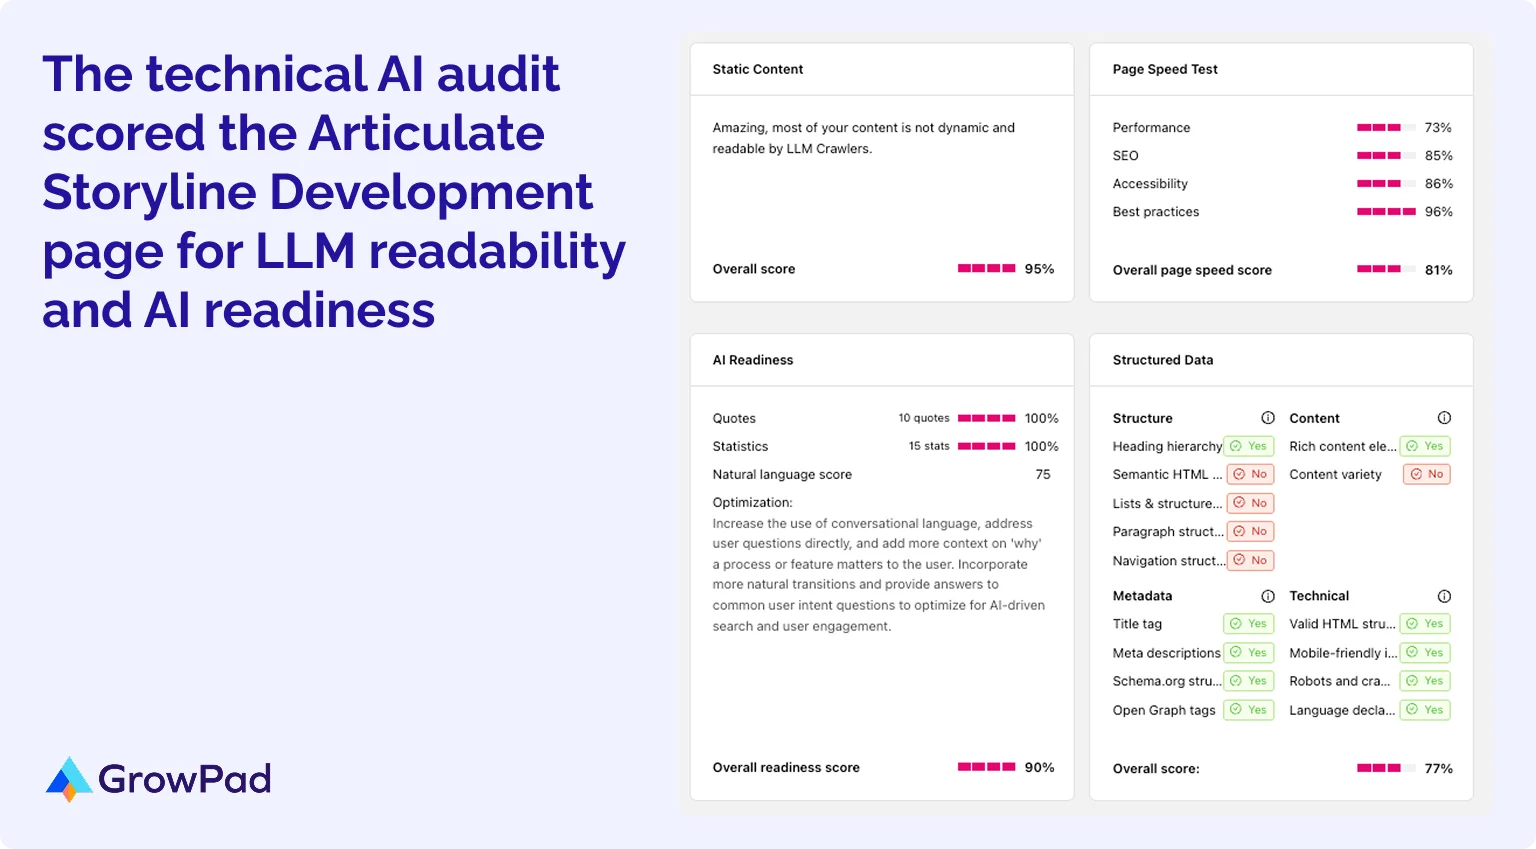This screenshot has height=849, width=1536.
Task: Click the info icon next to Metadata
Action: click(x=1268, y=596)
